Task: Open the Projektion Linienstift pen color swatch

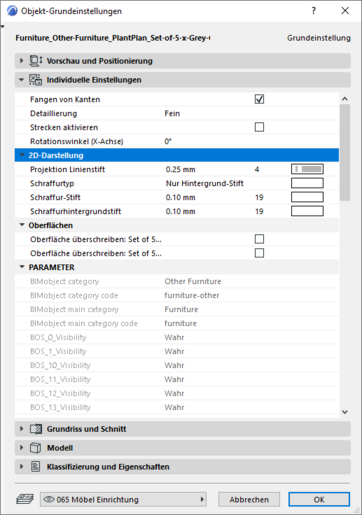Action: [307, 169]
